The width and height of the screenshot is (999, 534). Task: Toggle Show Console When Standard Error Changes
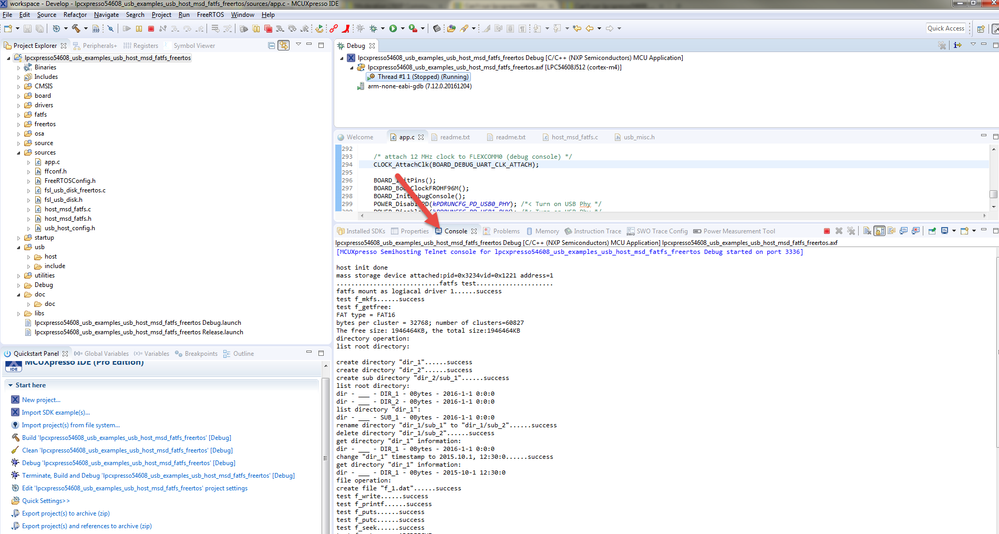pyautogui.click(x=916, y=231)
